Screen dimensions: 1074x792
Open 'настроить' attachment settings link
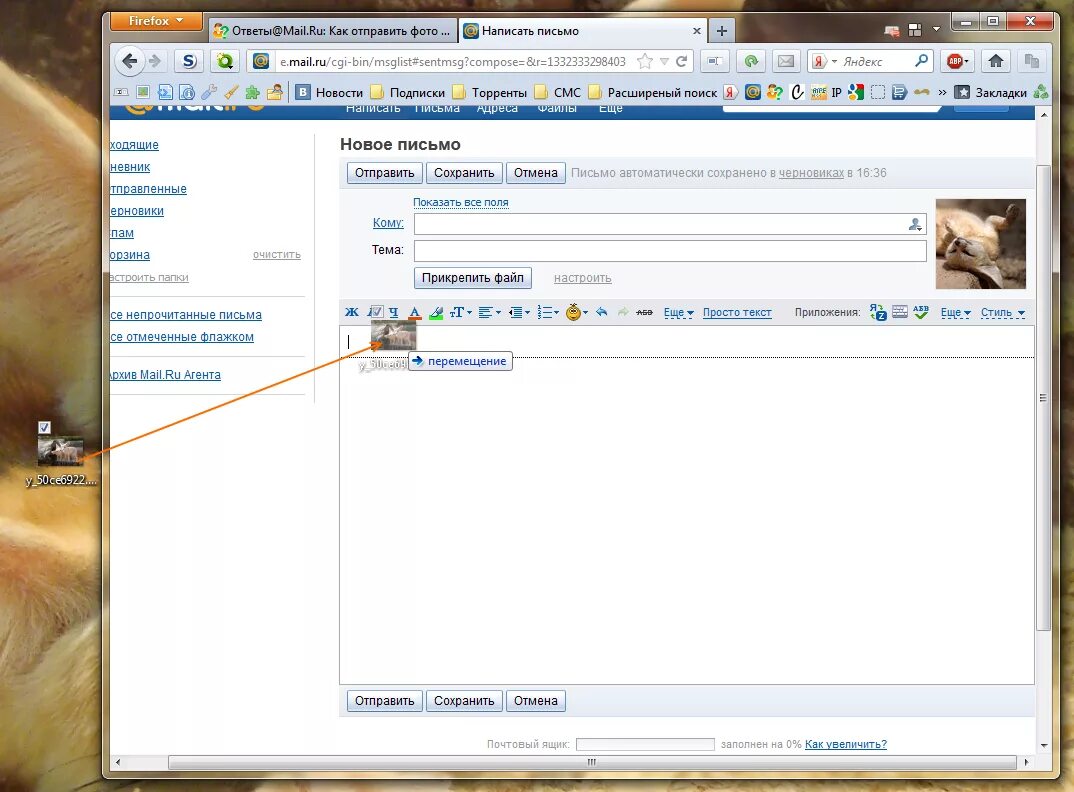click(583, 278)
